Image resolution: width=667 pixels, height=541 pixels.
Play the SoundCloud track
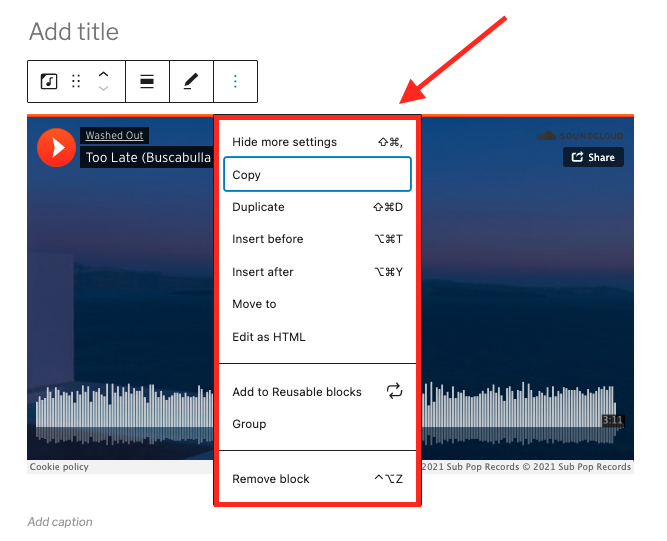click(x=56, y=148)
